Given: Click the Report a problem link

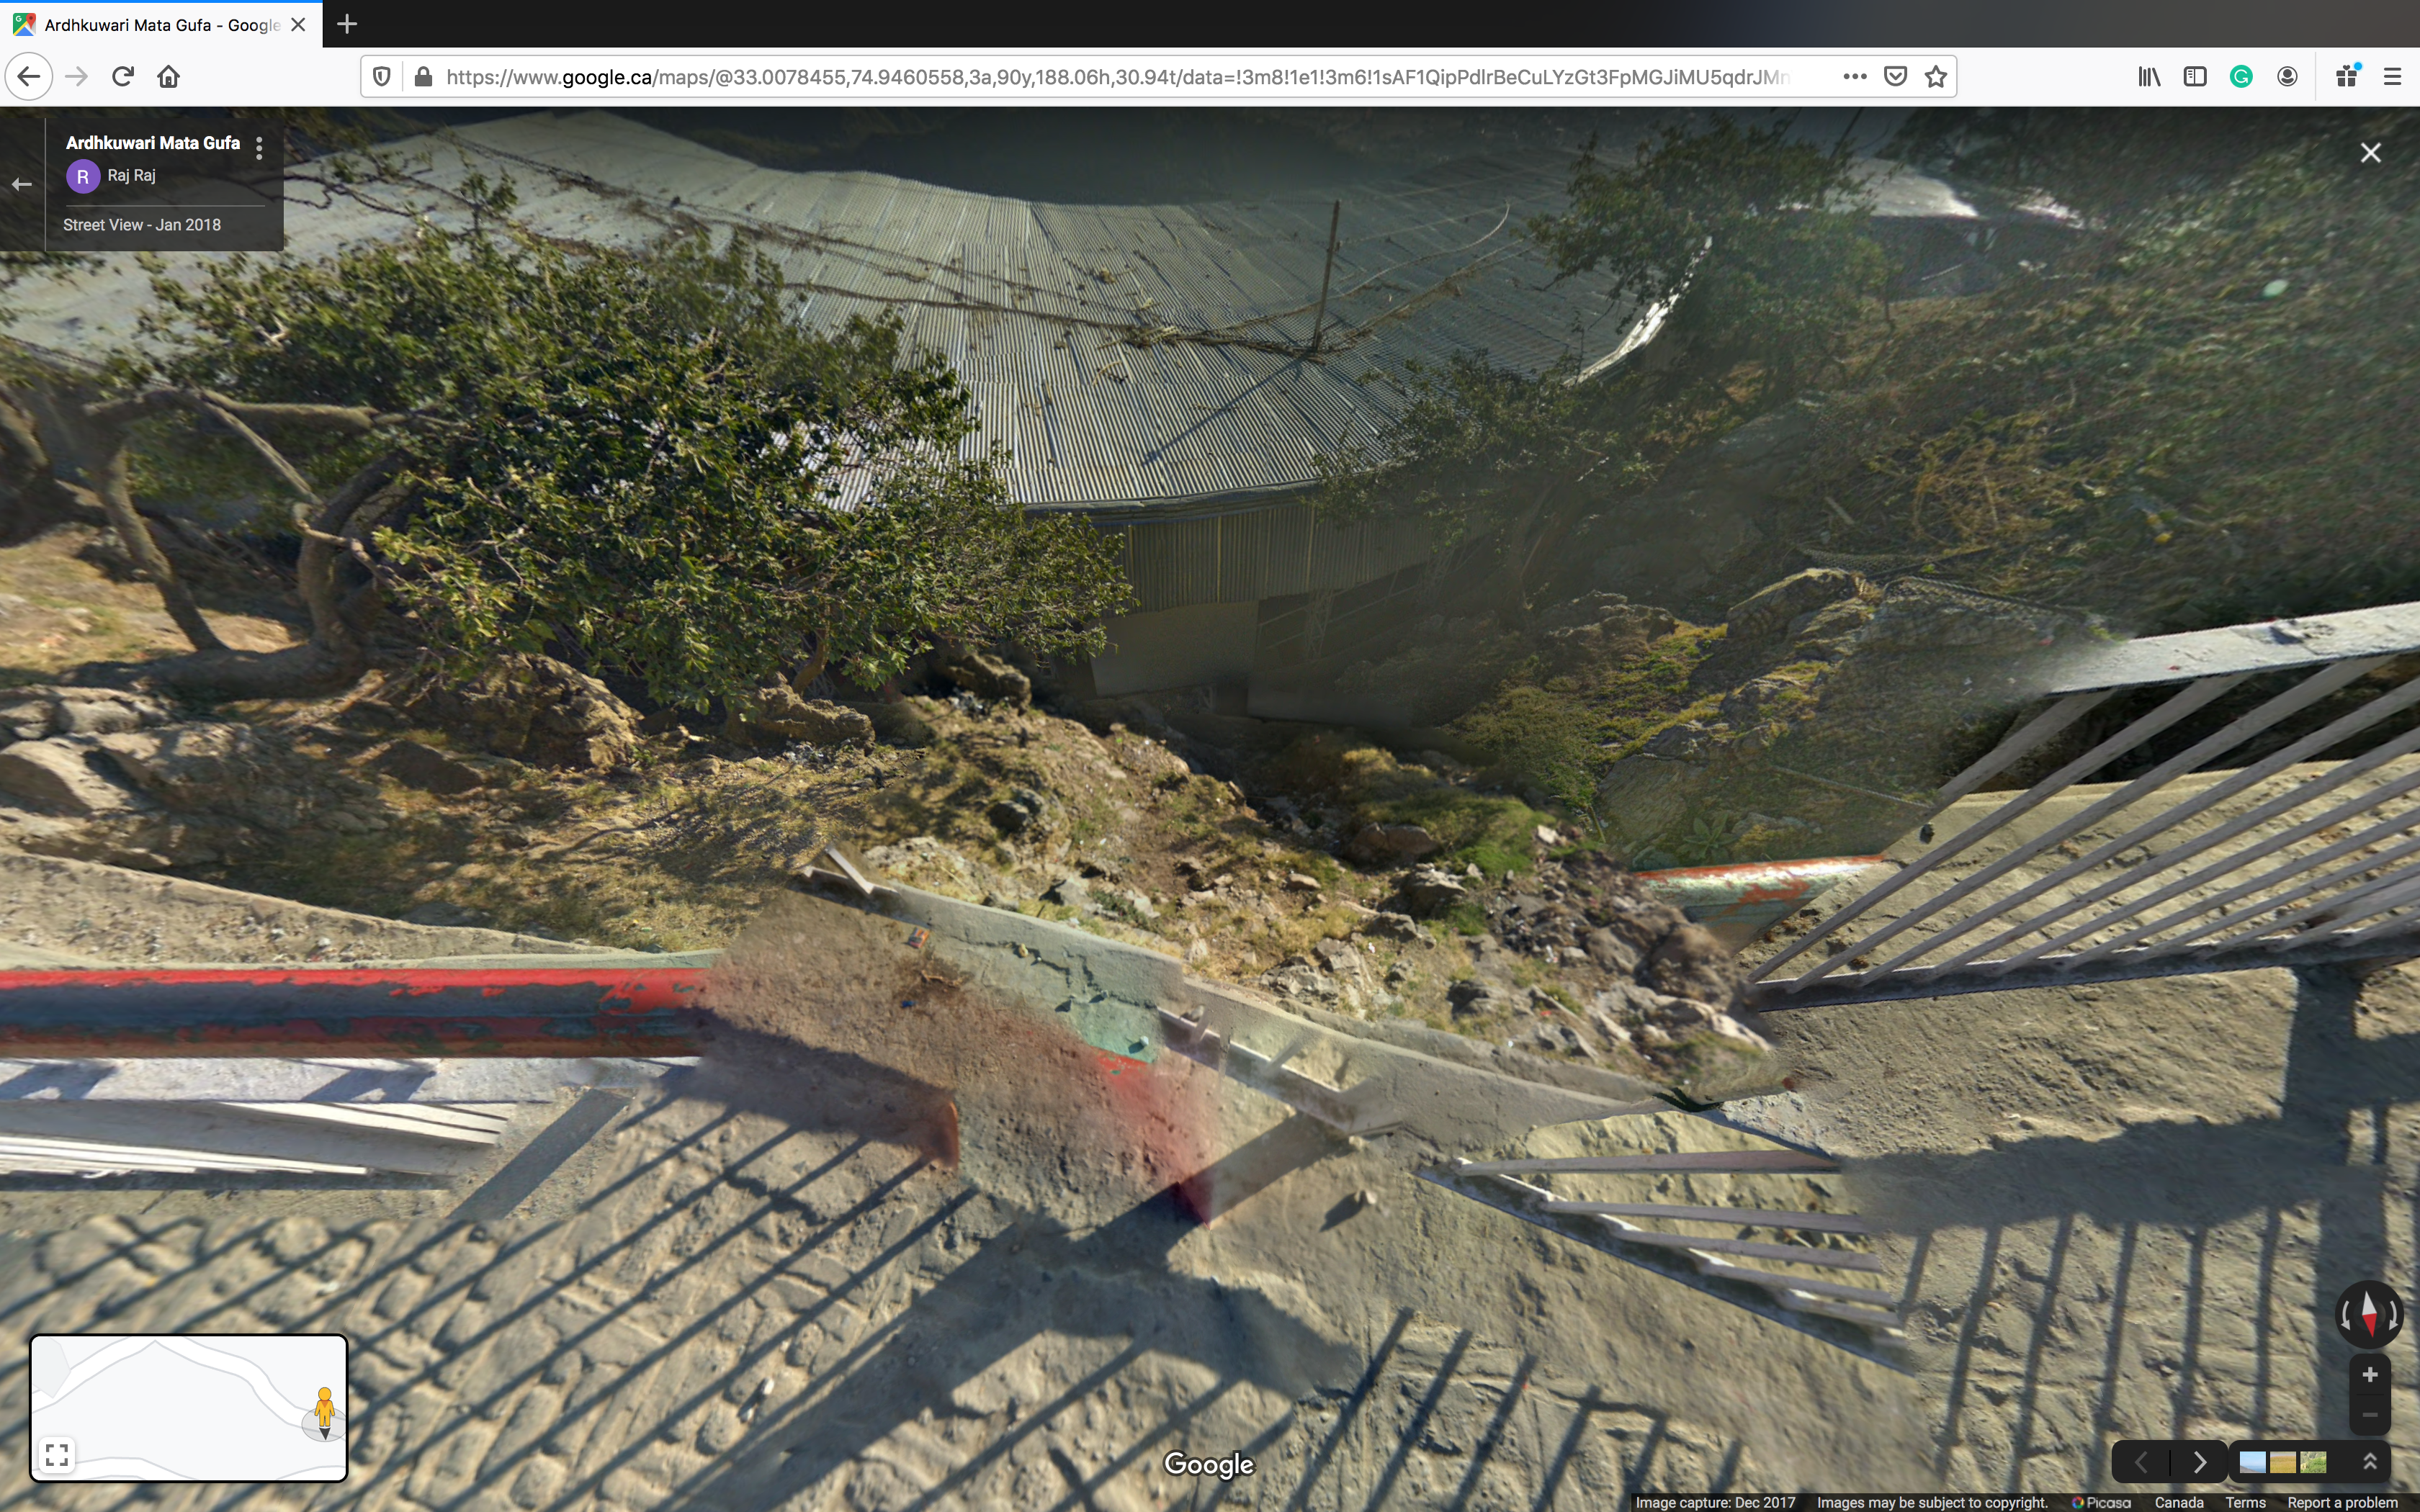Looking at the screenshot, I should point(2342,1502).
